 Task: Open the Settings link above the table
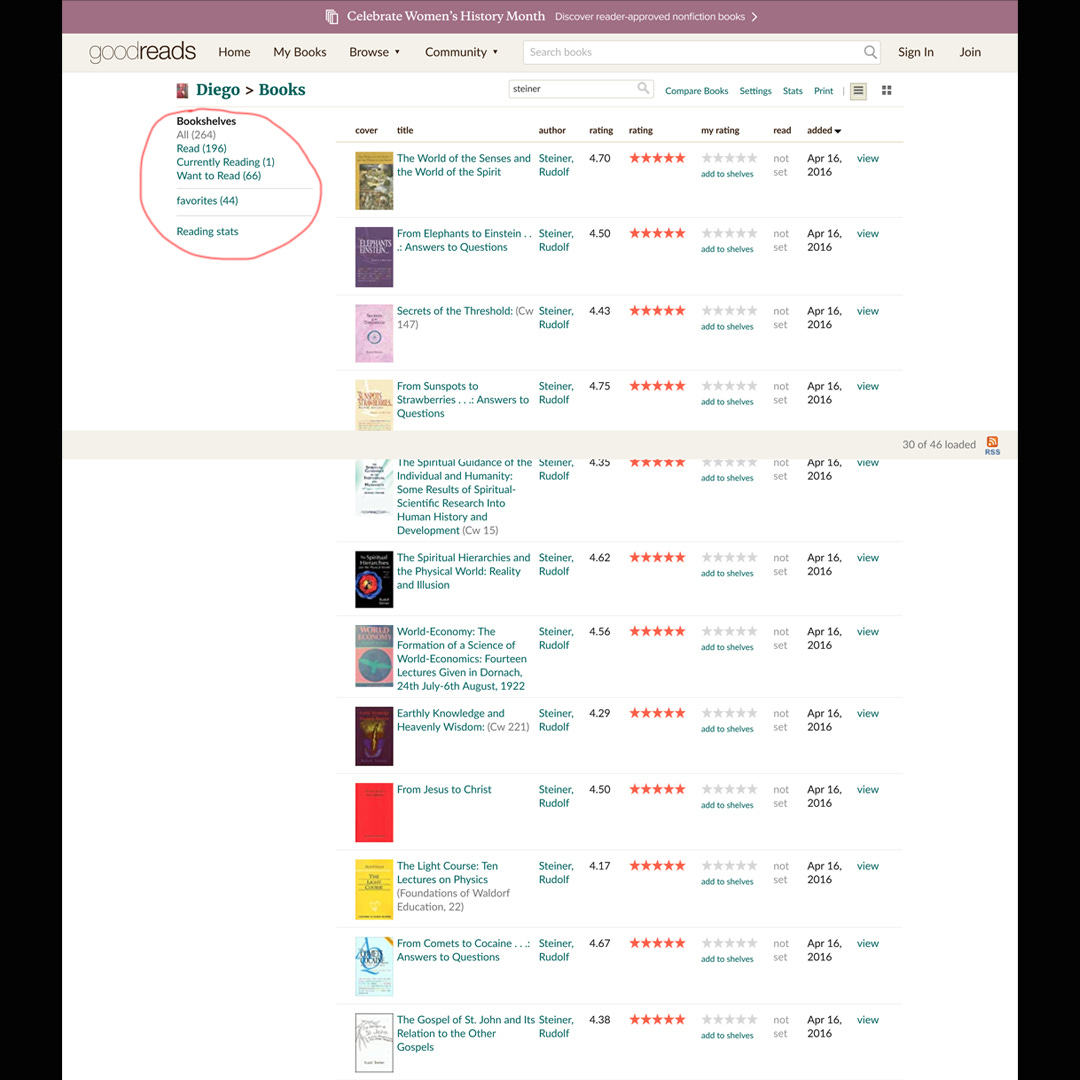pos(755,91)
